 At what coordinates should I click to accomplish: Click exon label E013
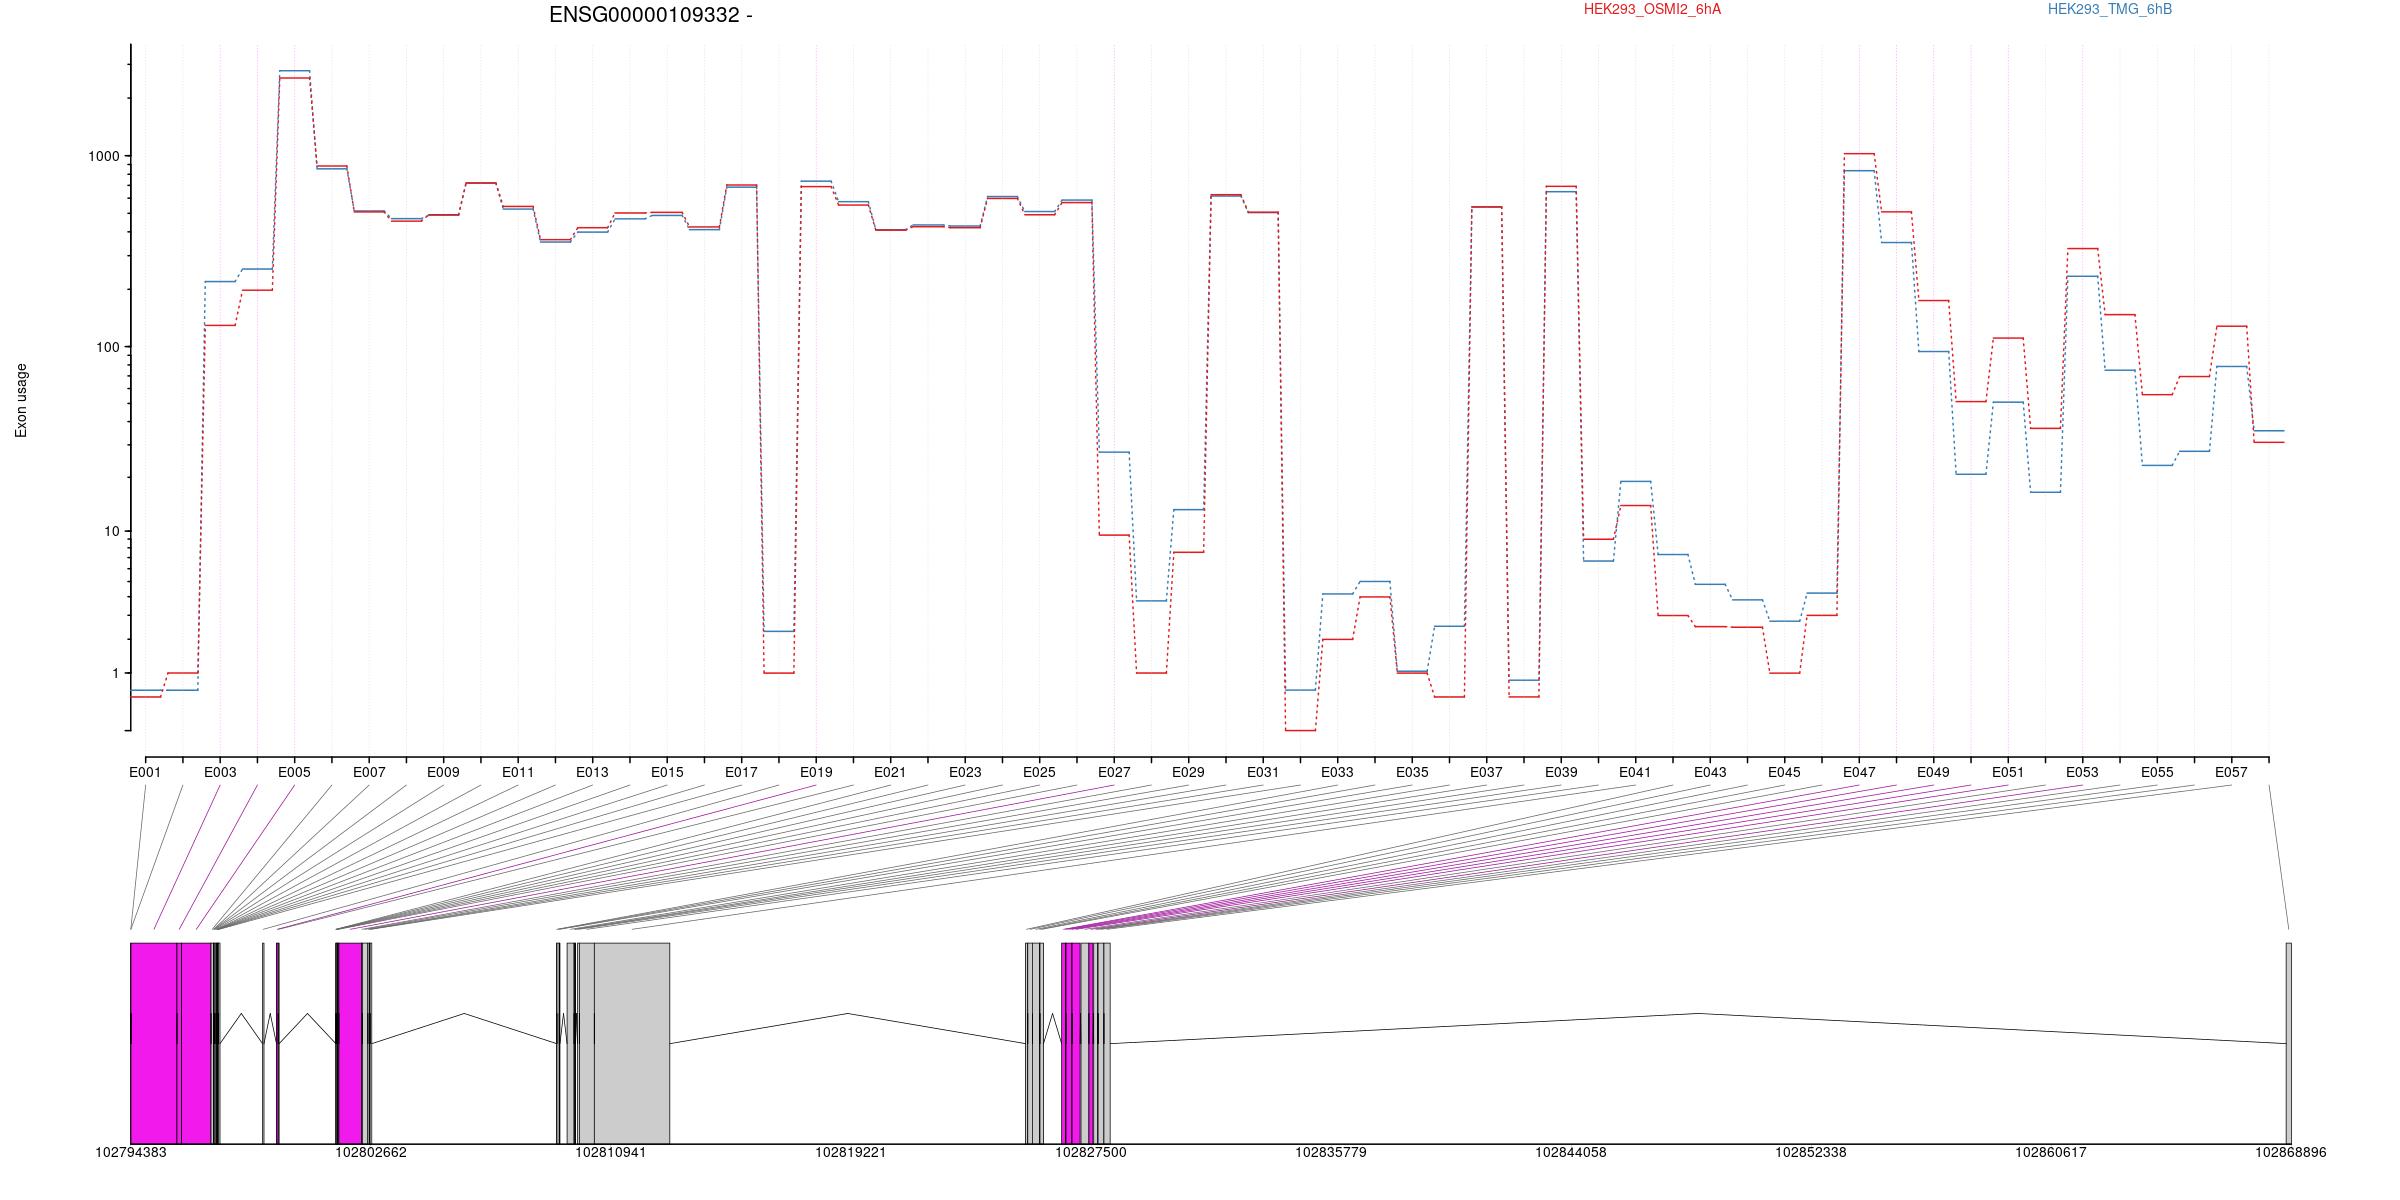click(x=592, y=772)
